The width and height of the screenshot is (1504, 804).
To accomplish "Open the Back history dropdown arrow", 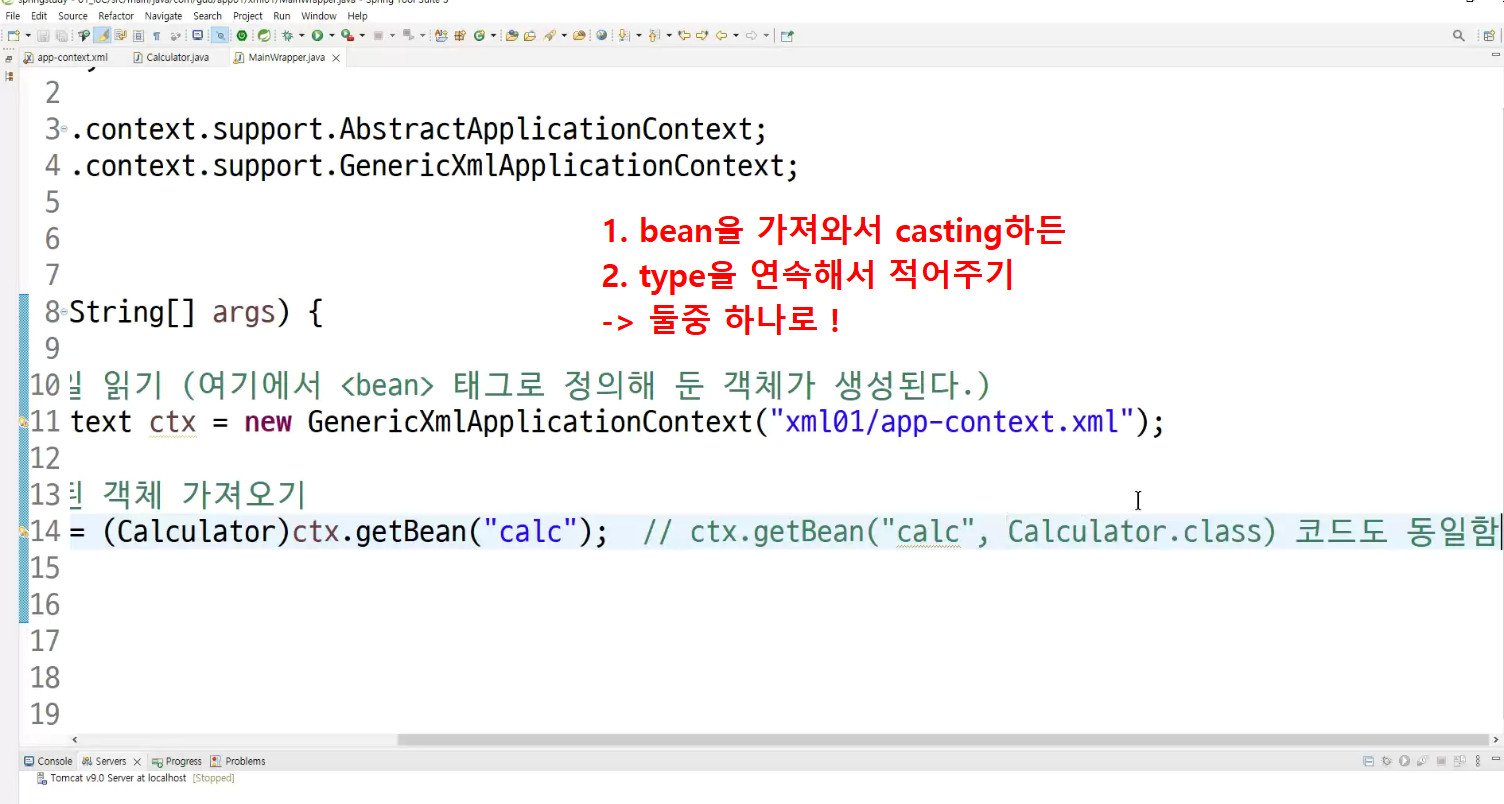I will click(735, 35).
